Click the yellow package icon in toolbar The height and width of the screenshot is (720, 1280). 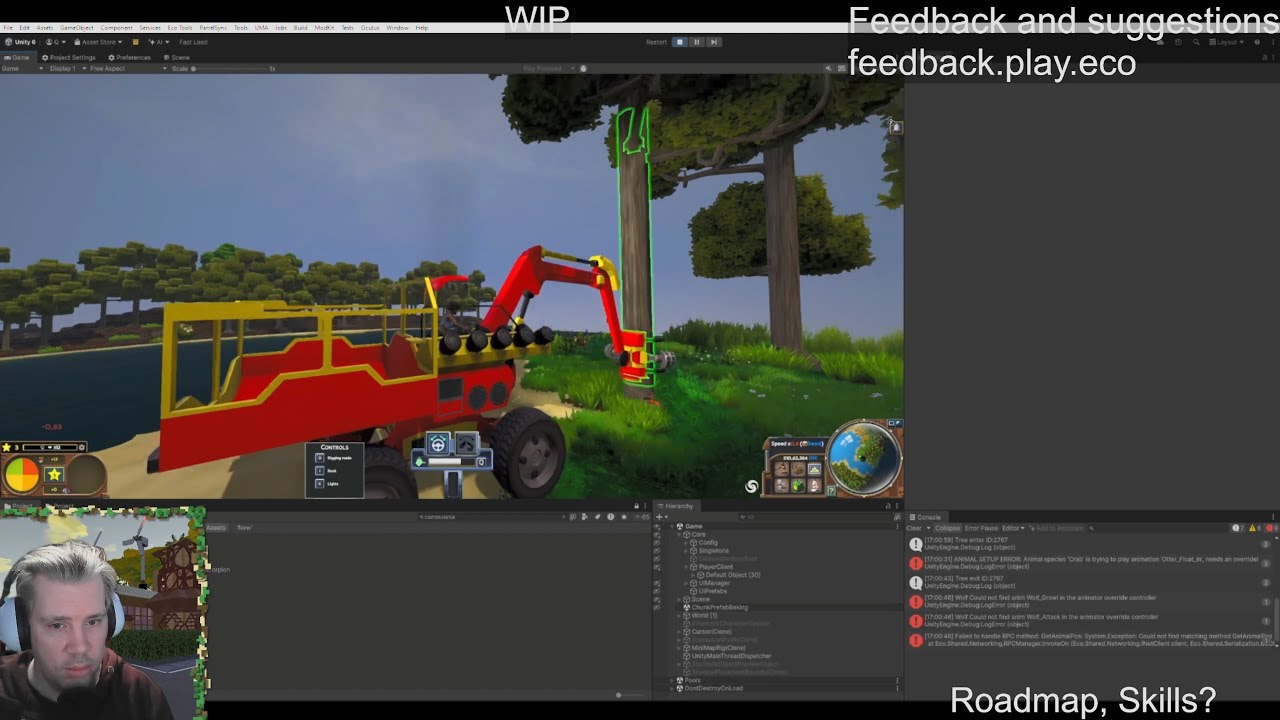[135, 42]
